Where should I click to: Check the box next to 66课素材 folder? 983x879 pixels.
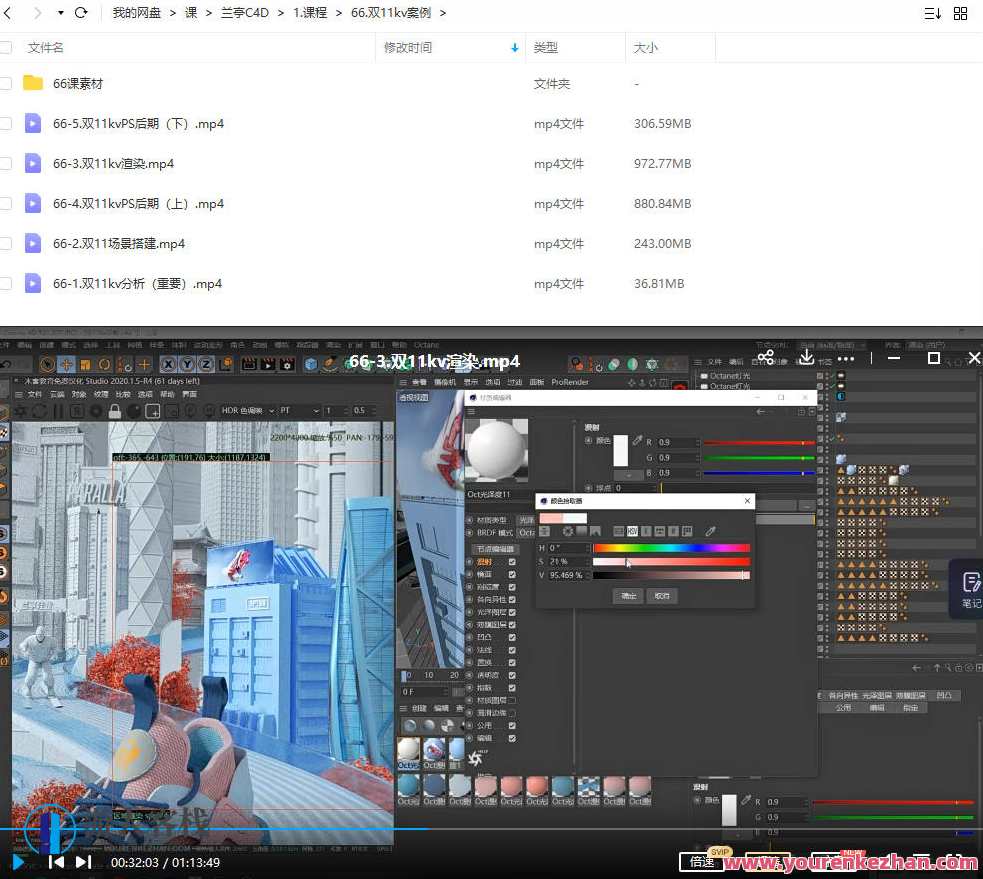6,84
